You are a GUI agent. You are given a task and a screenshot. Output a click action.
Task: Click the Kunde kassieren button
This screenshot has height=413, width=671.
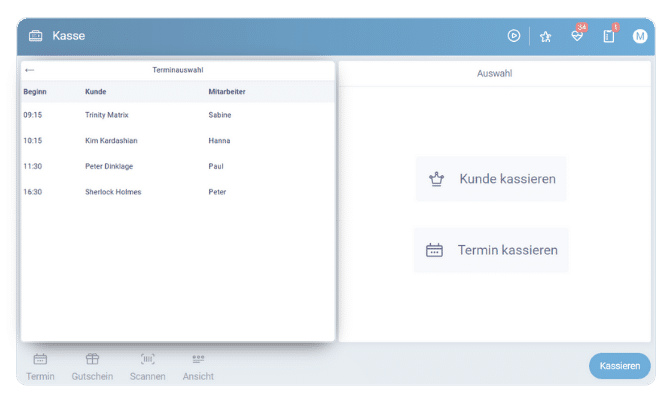point(491,179)
